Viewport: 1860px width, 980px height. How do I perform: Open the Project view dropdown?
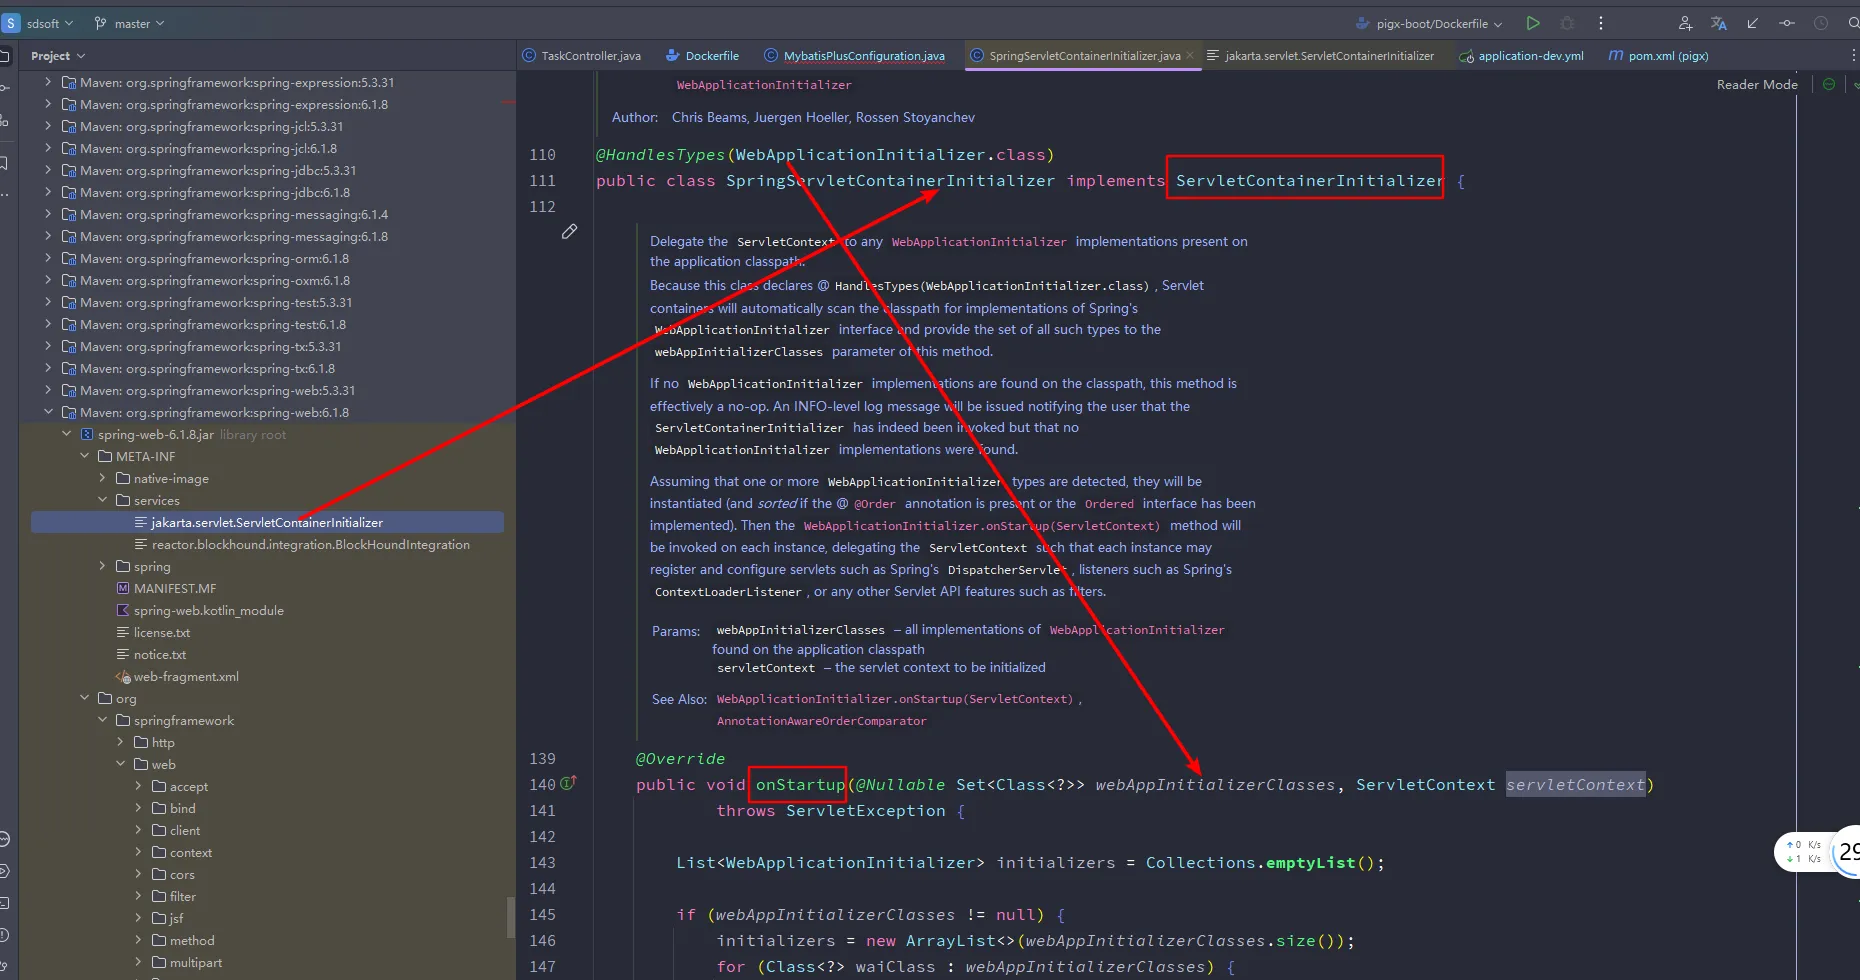click(57, 56)
